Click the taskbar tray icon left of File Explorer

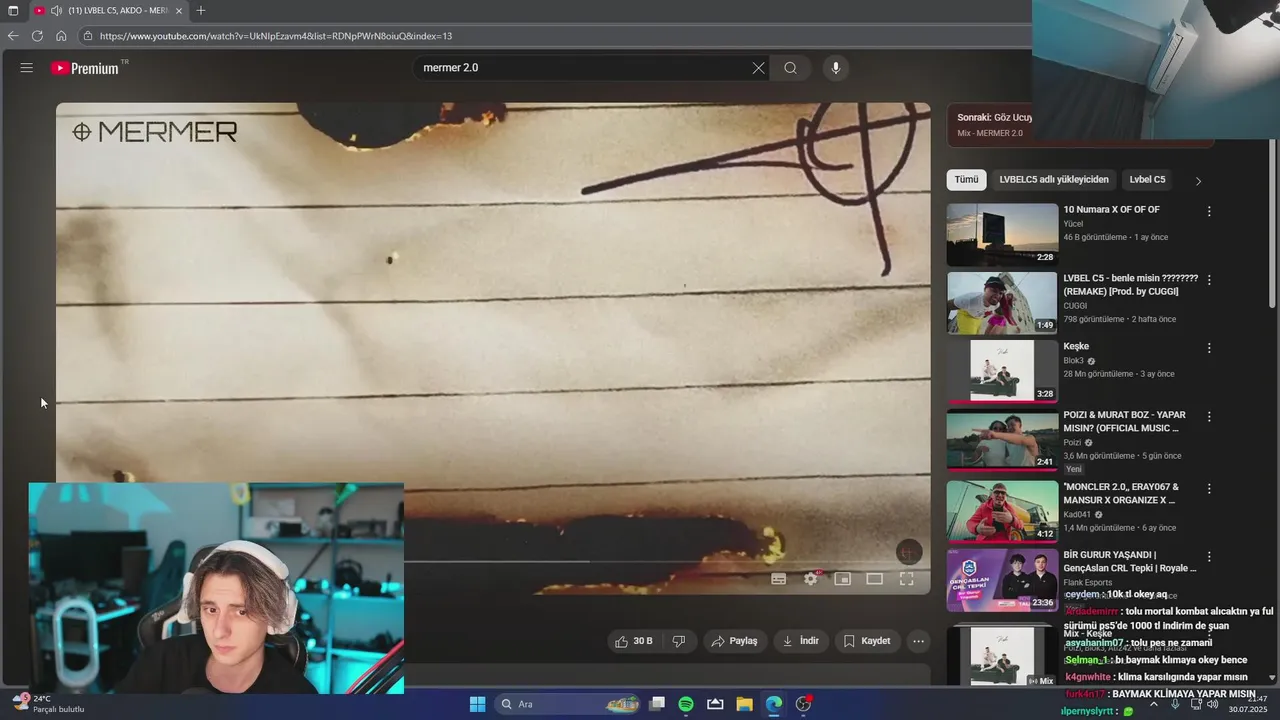715,704
